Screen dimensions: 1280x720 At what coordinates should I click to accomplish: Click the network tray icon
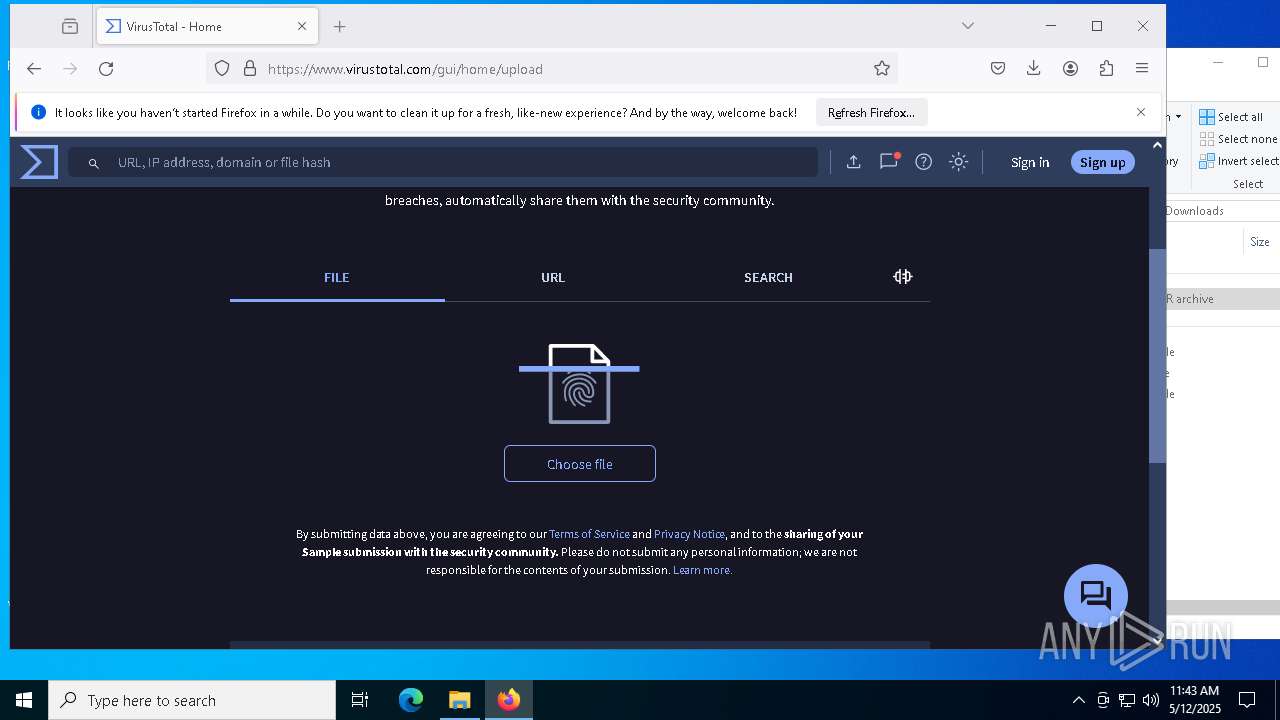(x=1127, y=700)
